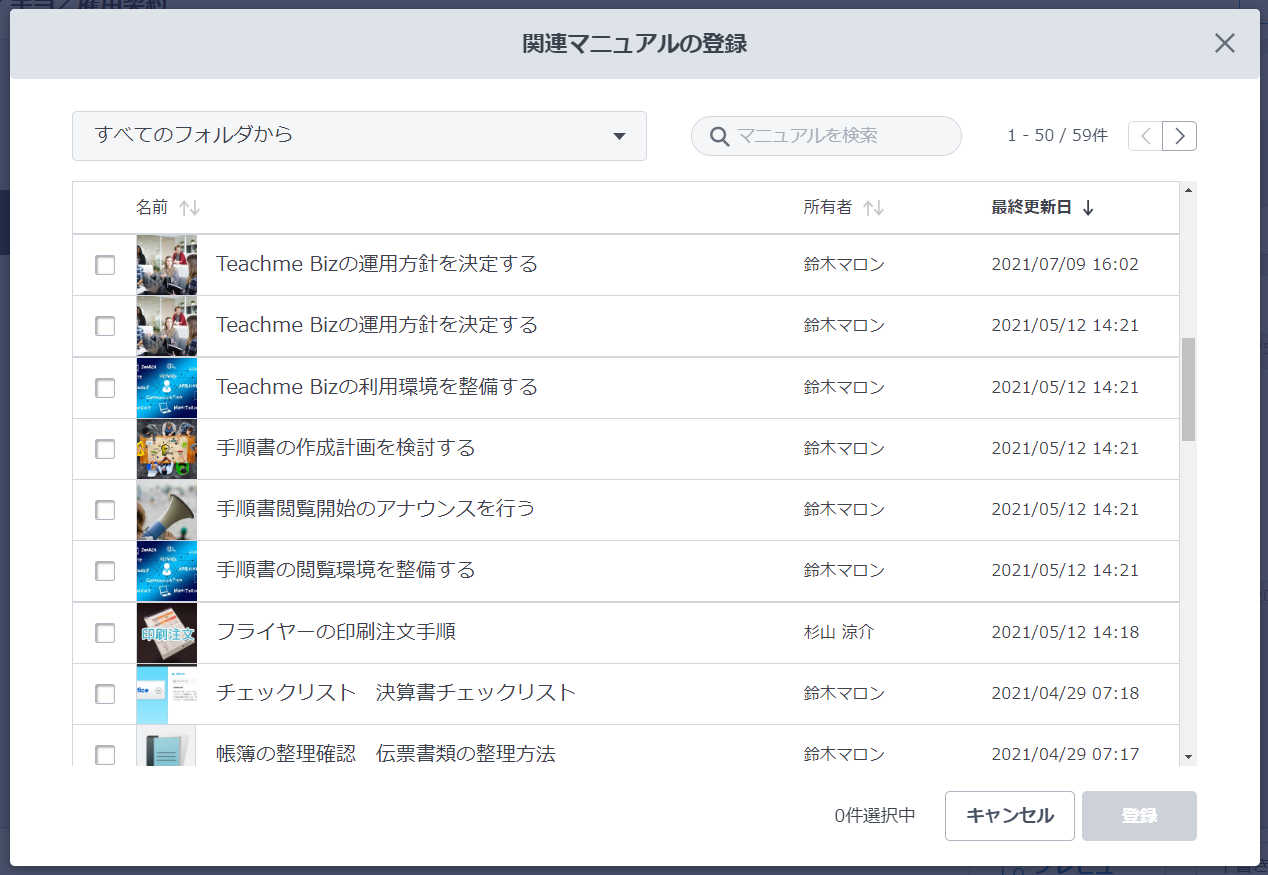
Task: Click megaphone thumbnail for 手順書閲覧開始のアナウンス
Action: click(166, 510)
